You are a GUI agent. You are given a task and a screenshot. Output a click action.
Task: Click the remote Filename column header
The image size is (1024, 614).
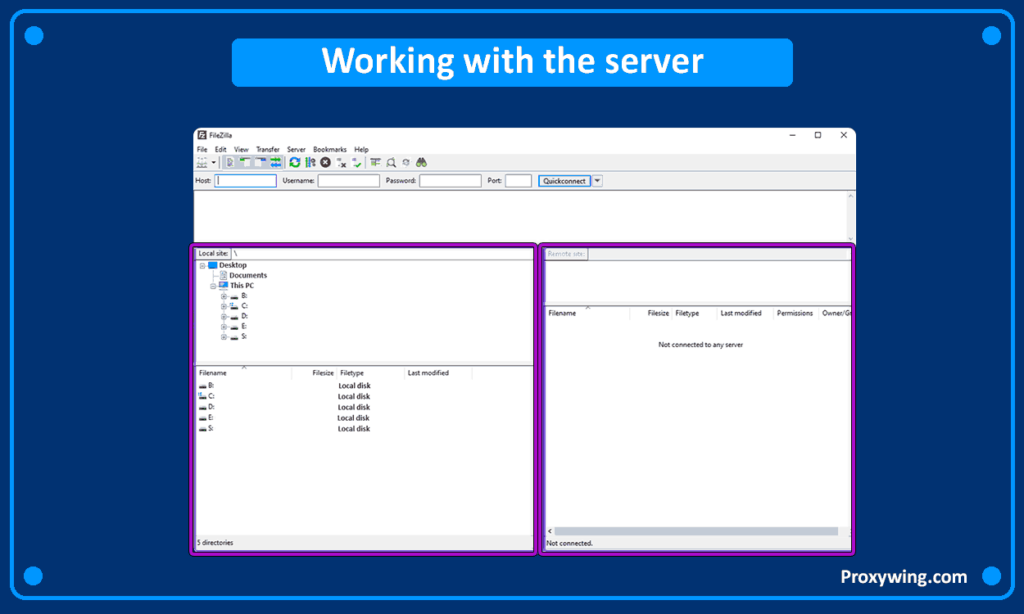click(x=587, y=314)
